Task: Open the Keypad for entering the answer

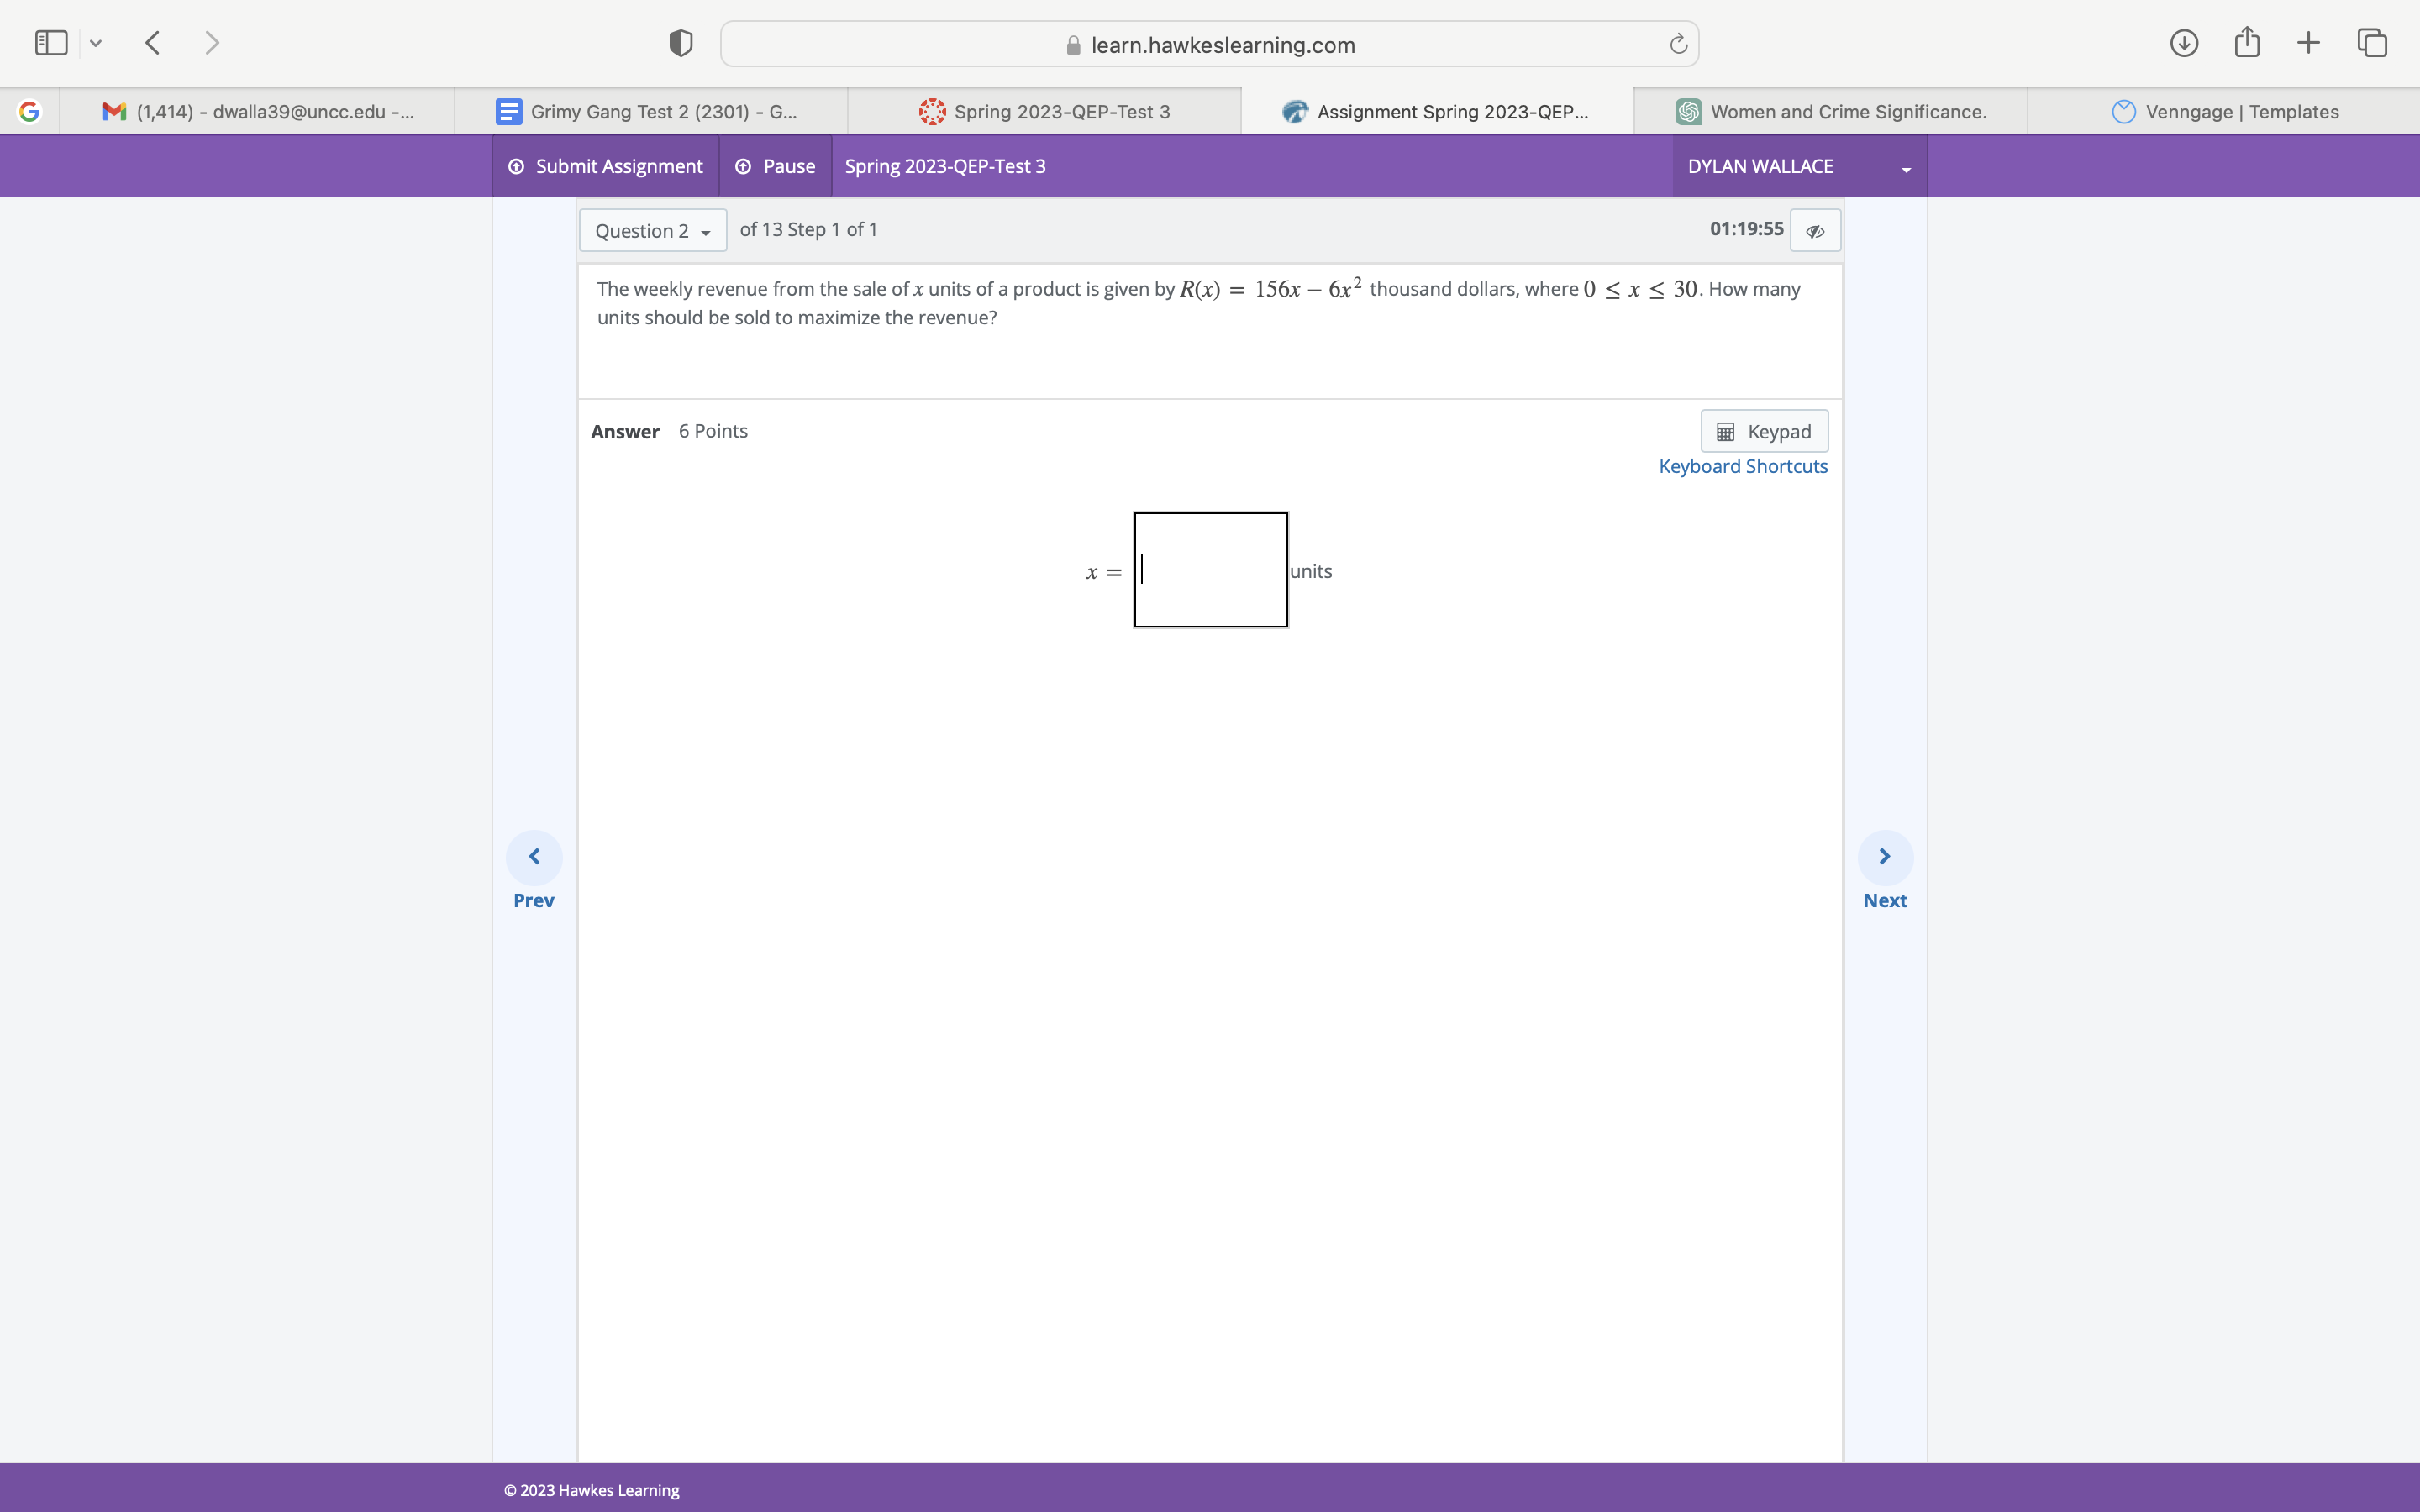Action: 1764,431
